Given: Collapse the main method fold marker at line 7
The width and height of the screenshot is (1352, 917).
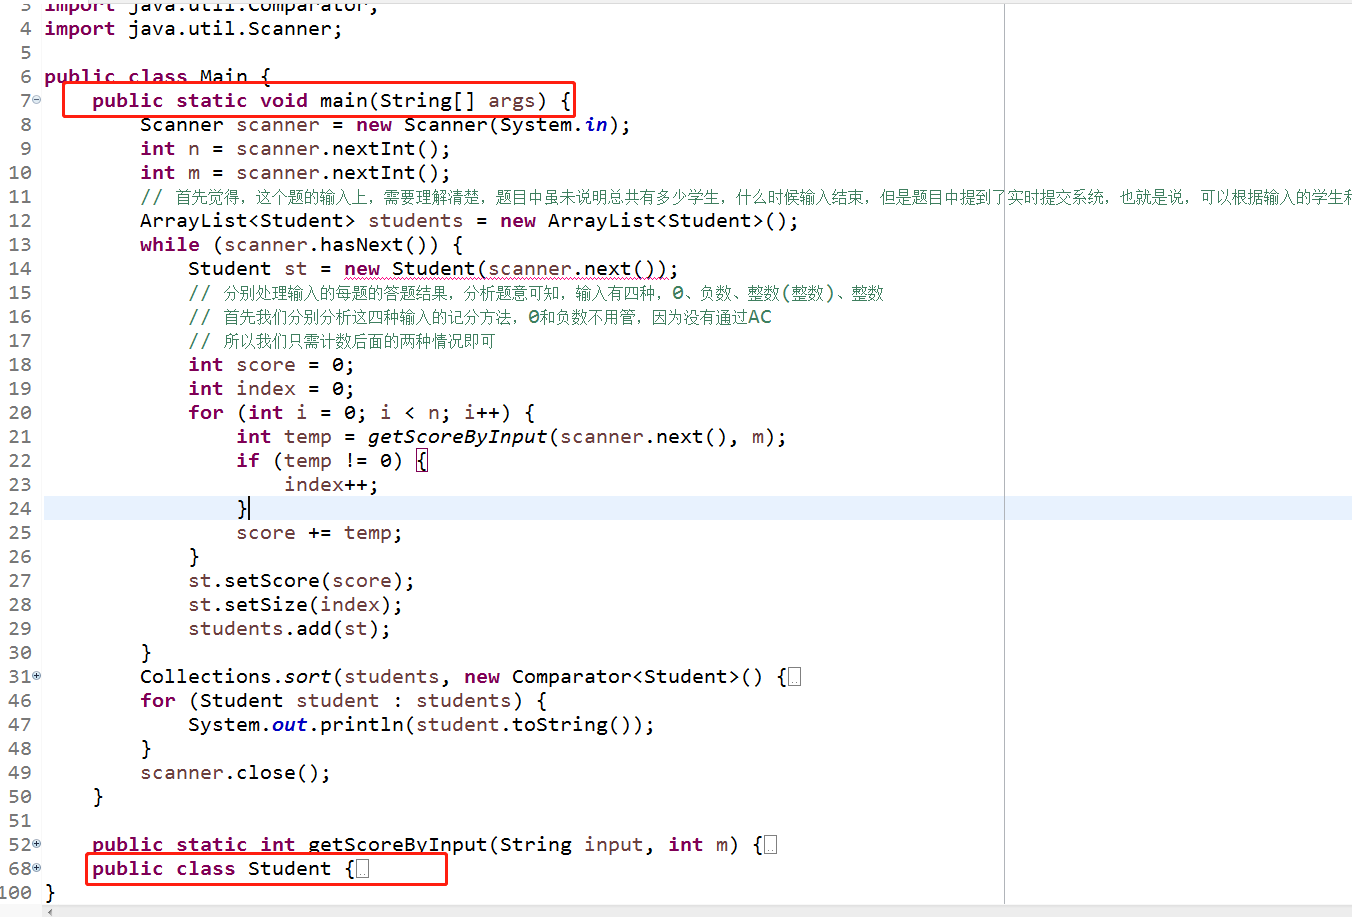Looking at the screenshot, I should point(37,100).
